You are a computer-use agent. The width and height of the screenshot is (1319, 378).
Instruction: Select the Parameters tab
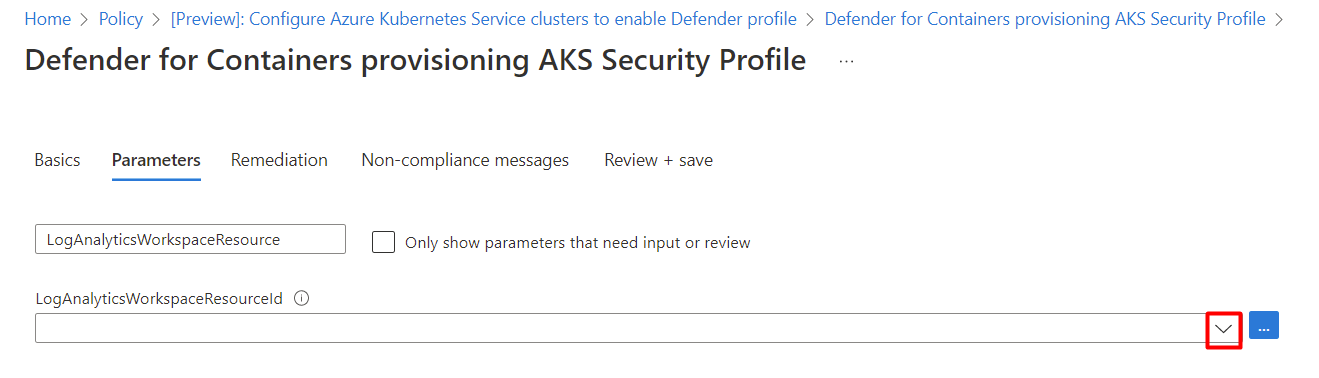click(x=156, y=160)
